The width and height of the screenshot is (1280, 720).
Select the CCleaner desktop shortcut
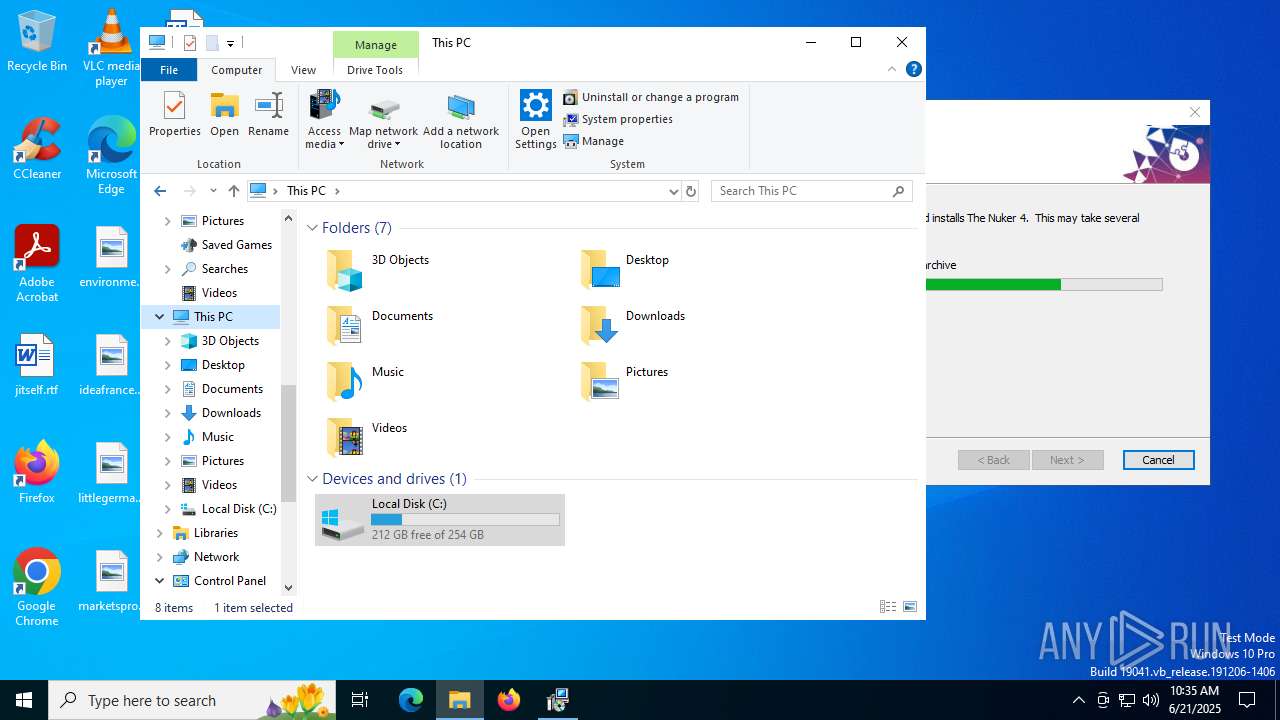point(37,149)
